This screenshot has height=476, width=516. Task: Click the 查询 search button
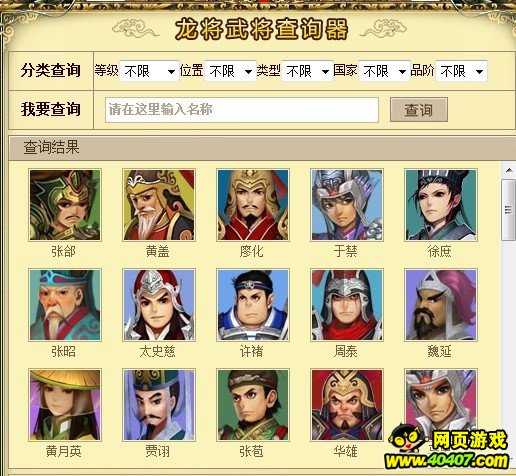pos(419,110)
